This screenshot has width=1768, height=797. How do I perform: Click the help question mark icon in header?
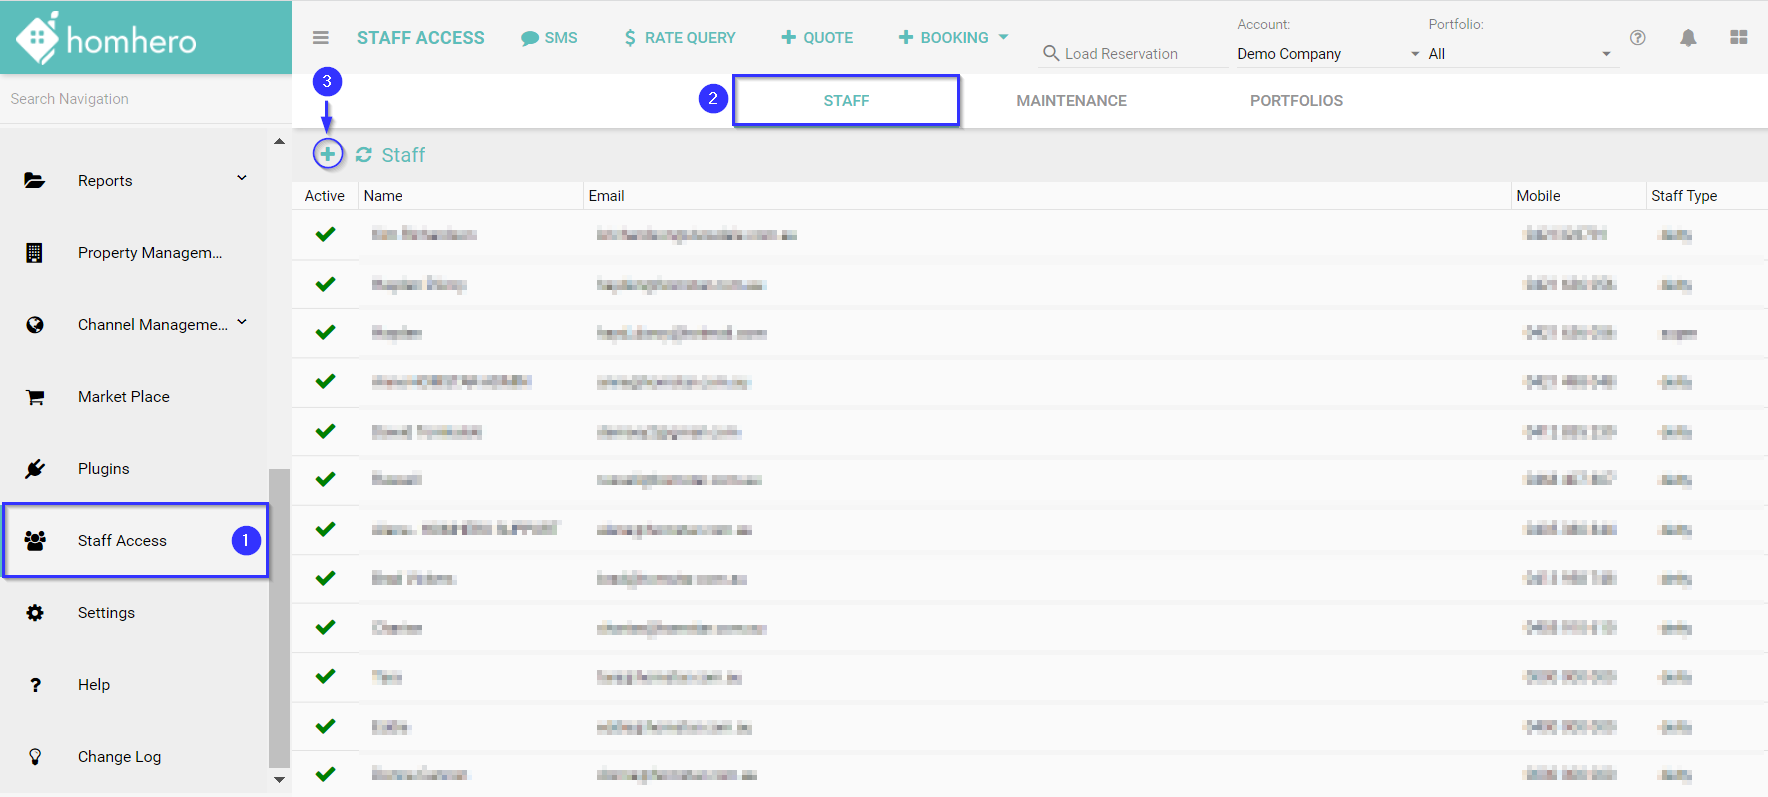(1637, 38)
